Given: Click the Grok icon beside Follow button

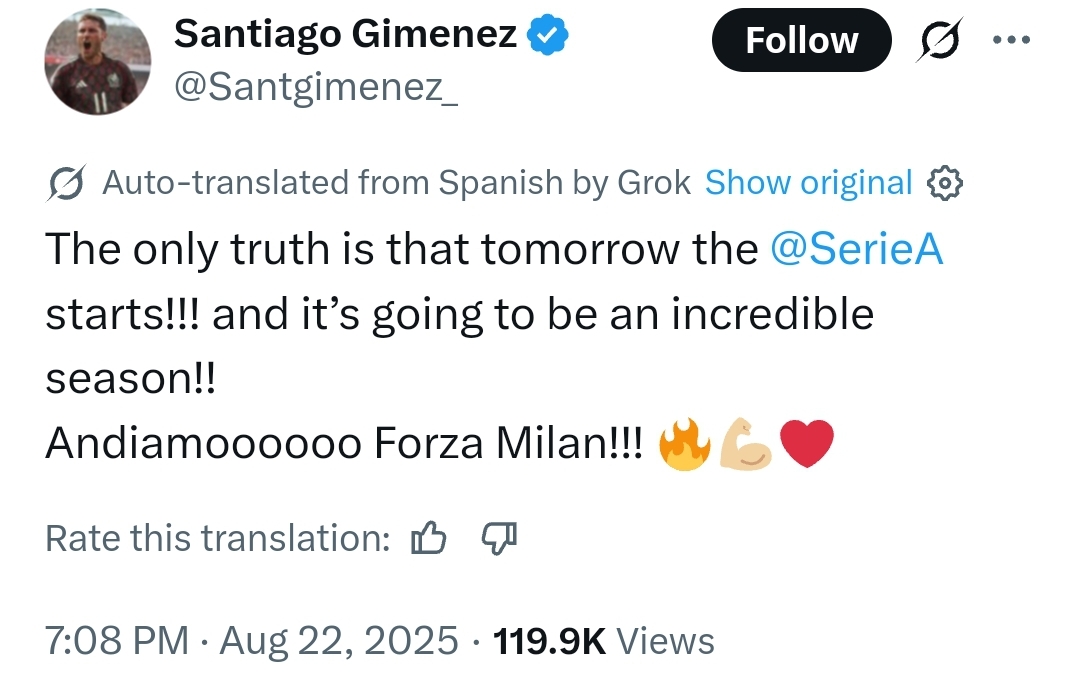Looking at the screenshot, I should (935, 43).
